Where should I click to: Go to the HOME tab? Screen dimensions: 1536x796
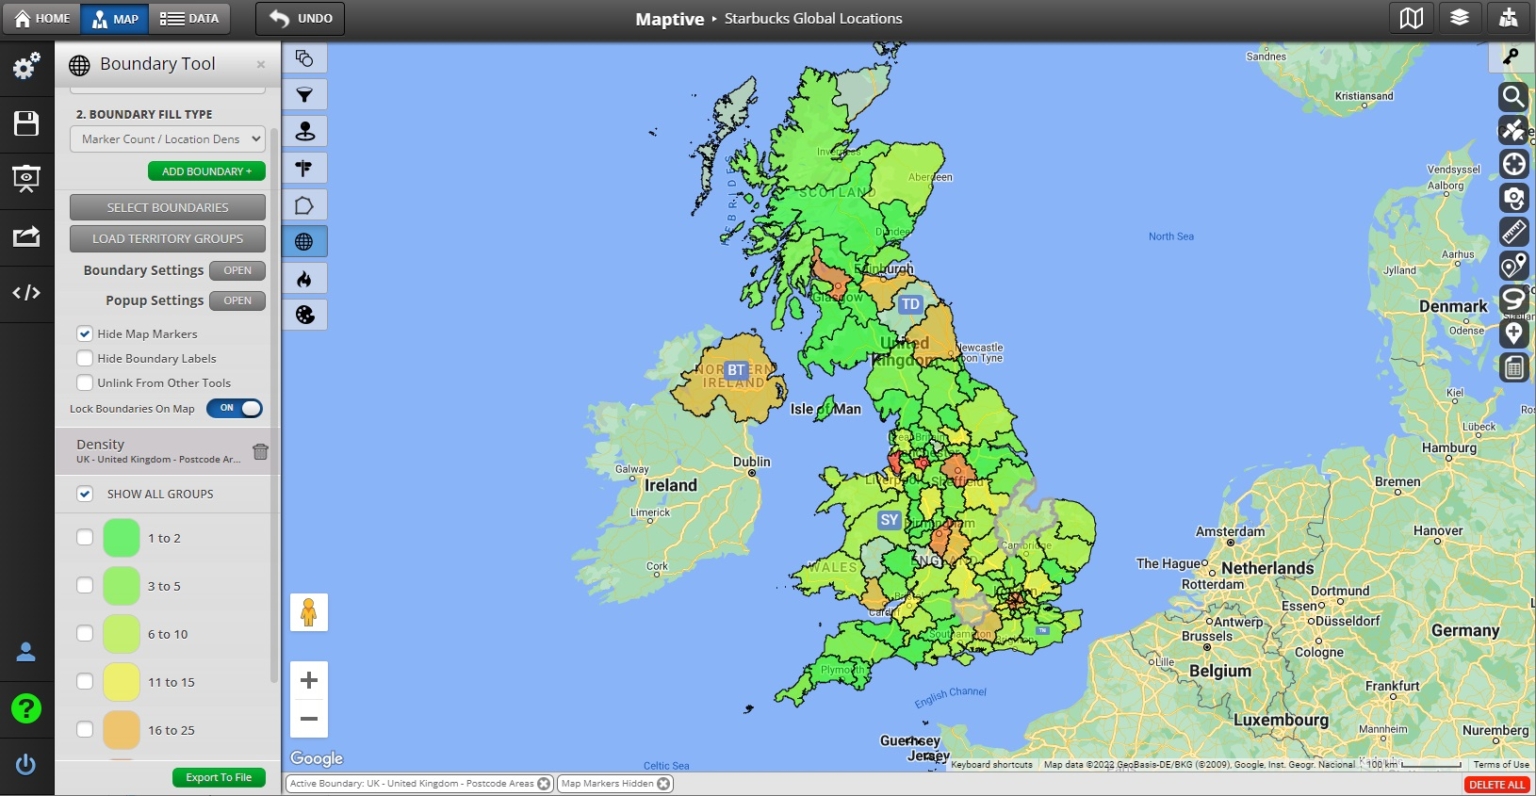tap(42, 19)
